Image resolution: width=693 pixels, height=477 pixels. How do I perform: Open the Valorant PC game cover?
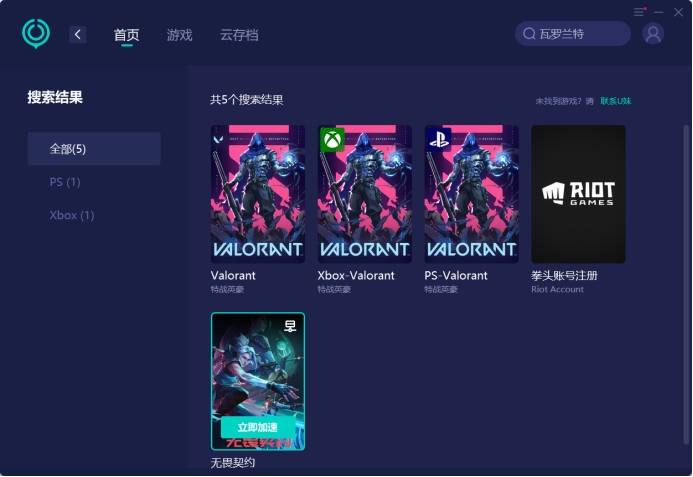[258, 194]
